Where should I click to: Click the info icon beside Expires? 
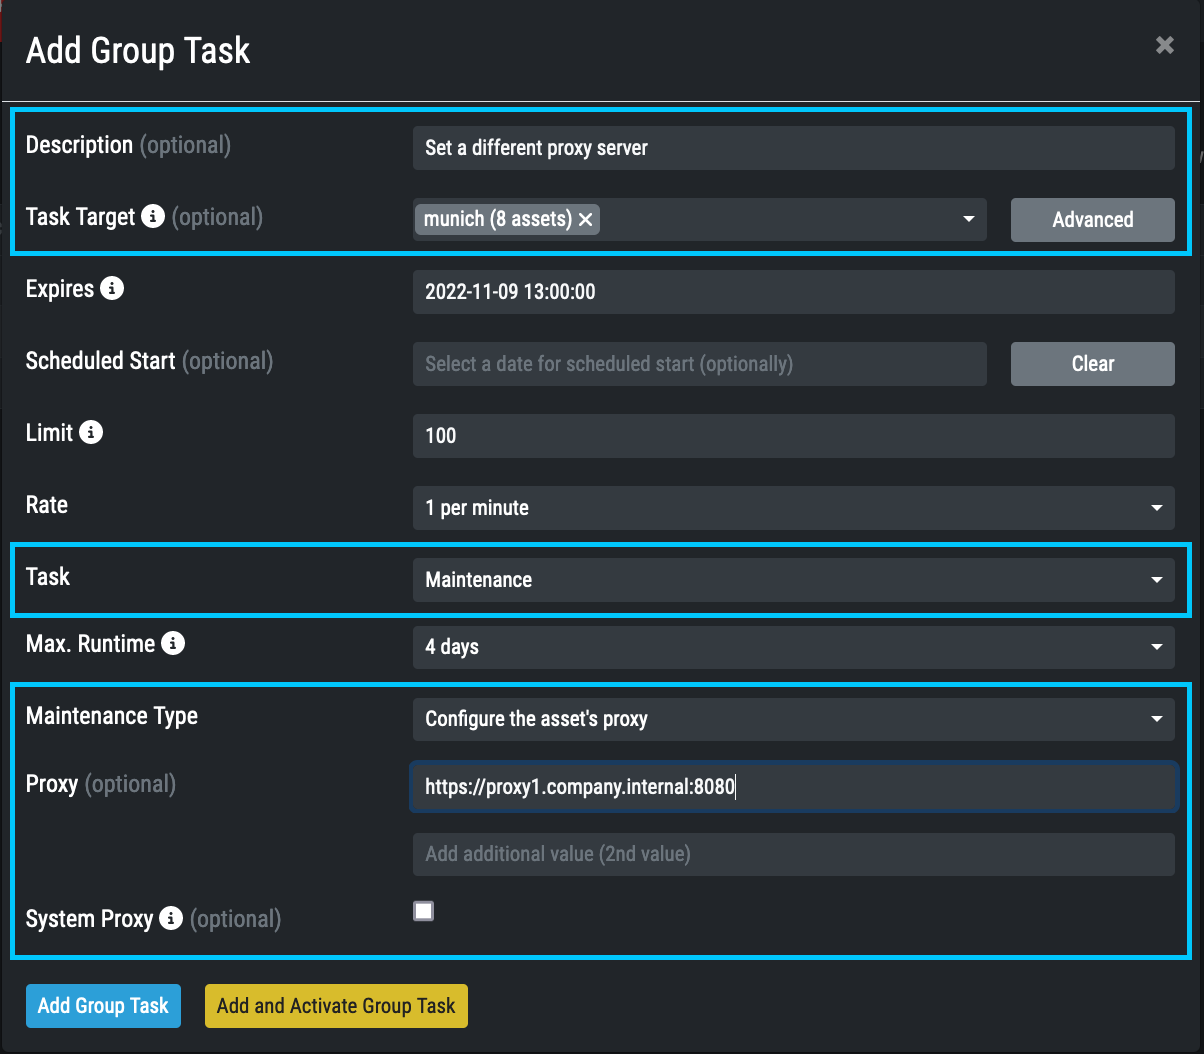pos(113,289)
